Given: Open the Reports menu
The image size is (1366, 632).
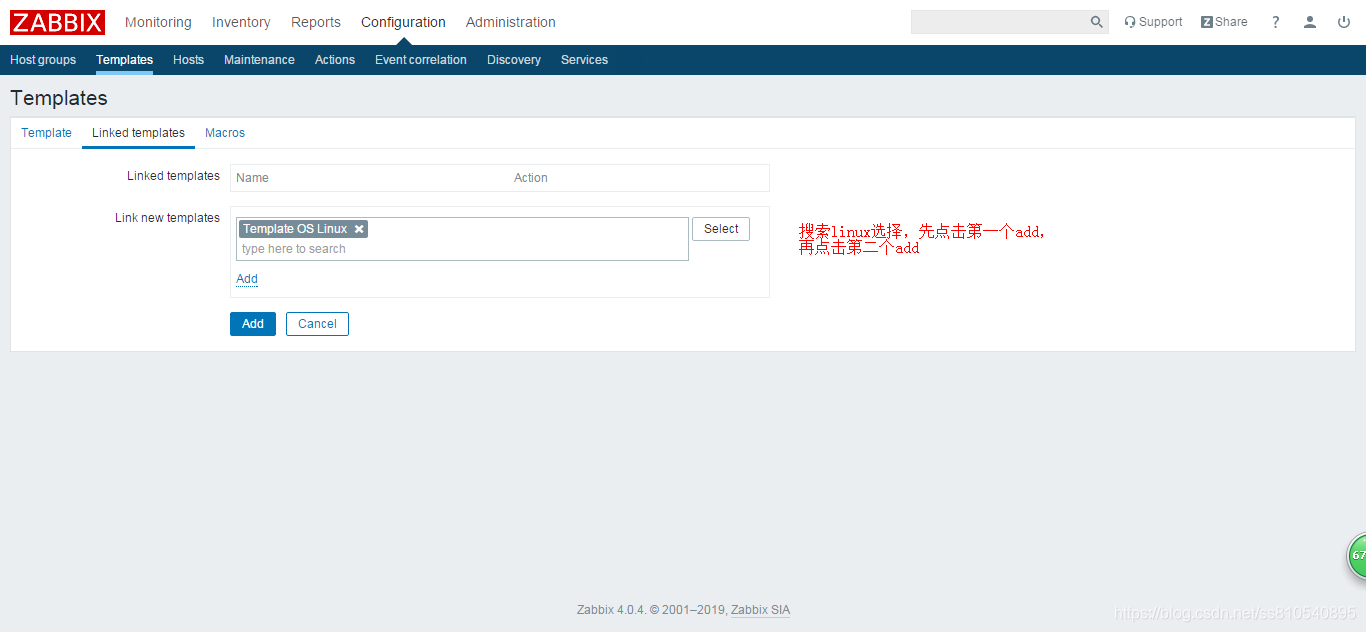Looking at the screenshot, I should 316,22.
